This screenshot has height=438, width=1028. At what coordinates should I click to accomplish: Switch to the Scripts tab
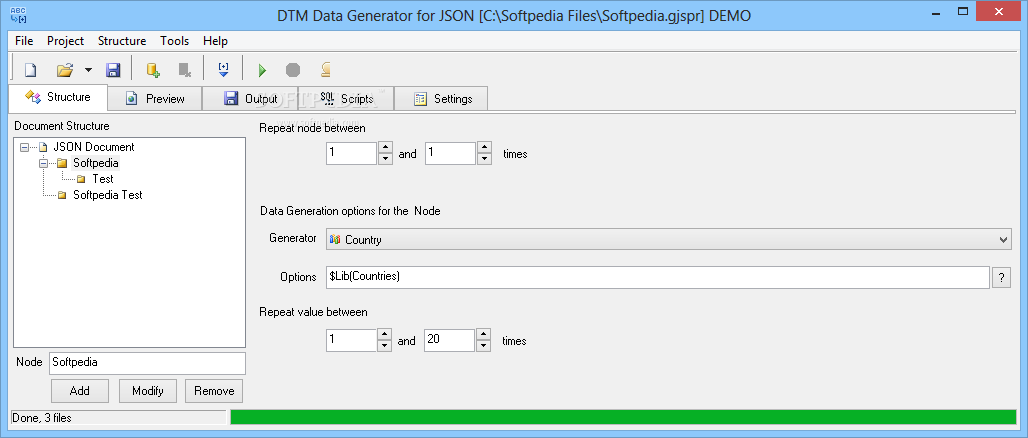tap(346, 98)
